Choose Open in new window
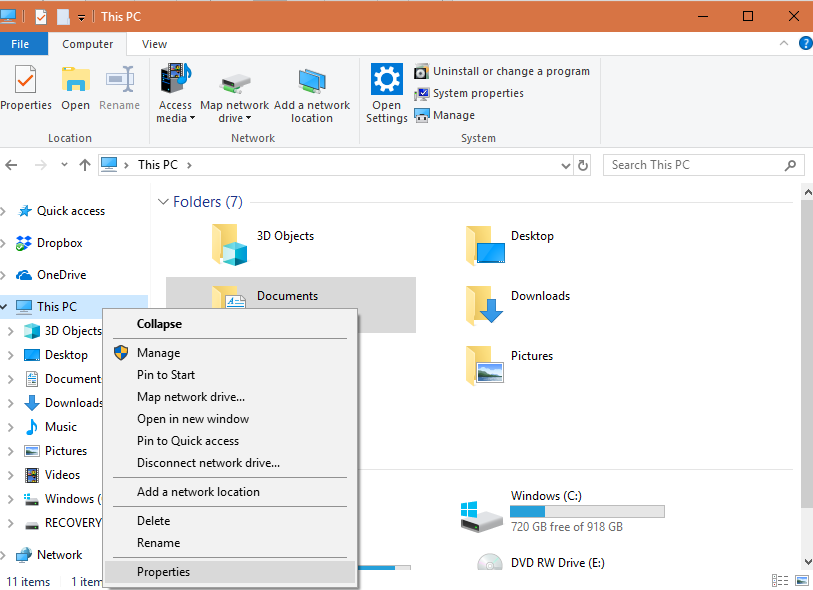The height and width of the screenshot is (590, 813). point(230,419)
